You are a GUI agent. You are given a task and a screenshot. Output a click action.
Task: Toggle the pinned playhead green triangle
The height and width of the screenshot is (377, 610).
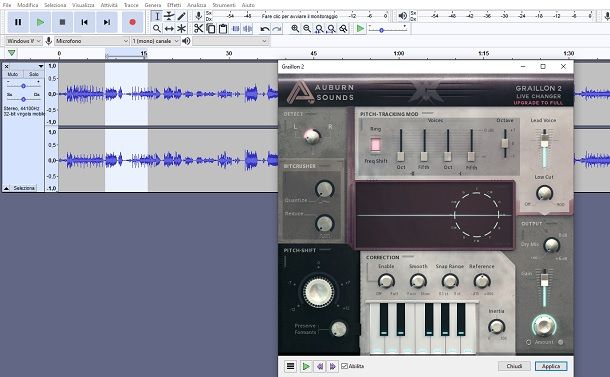pyautogui.click(x=12, y=53)
